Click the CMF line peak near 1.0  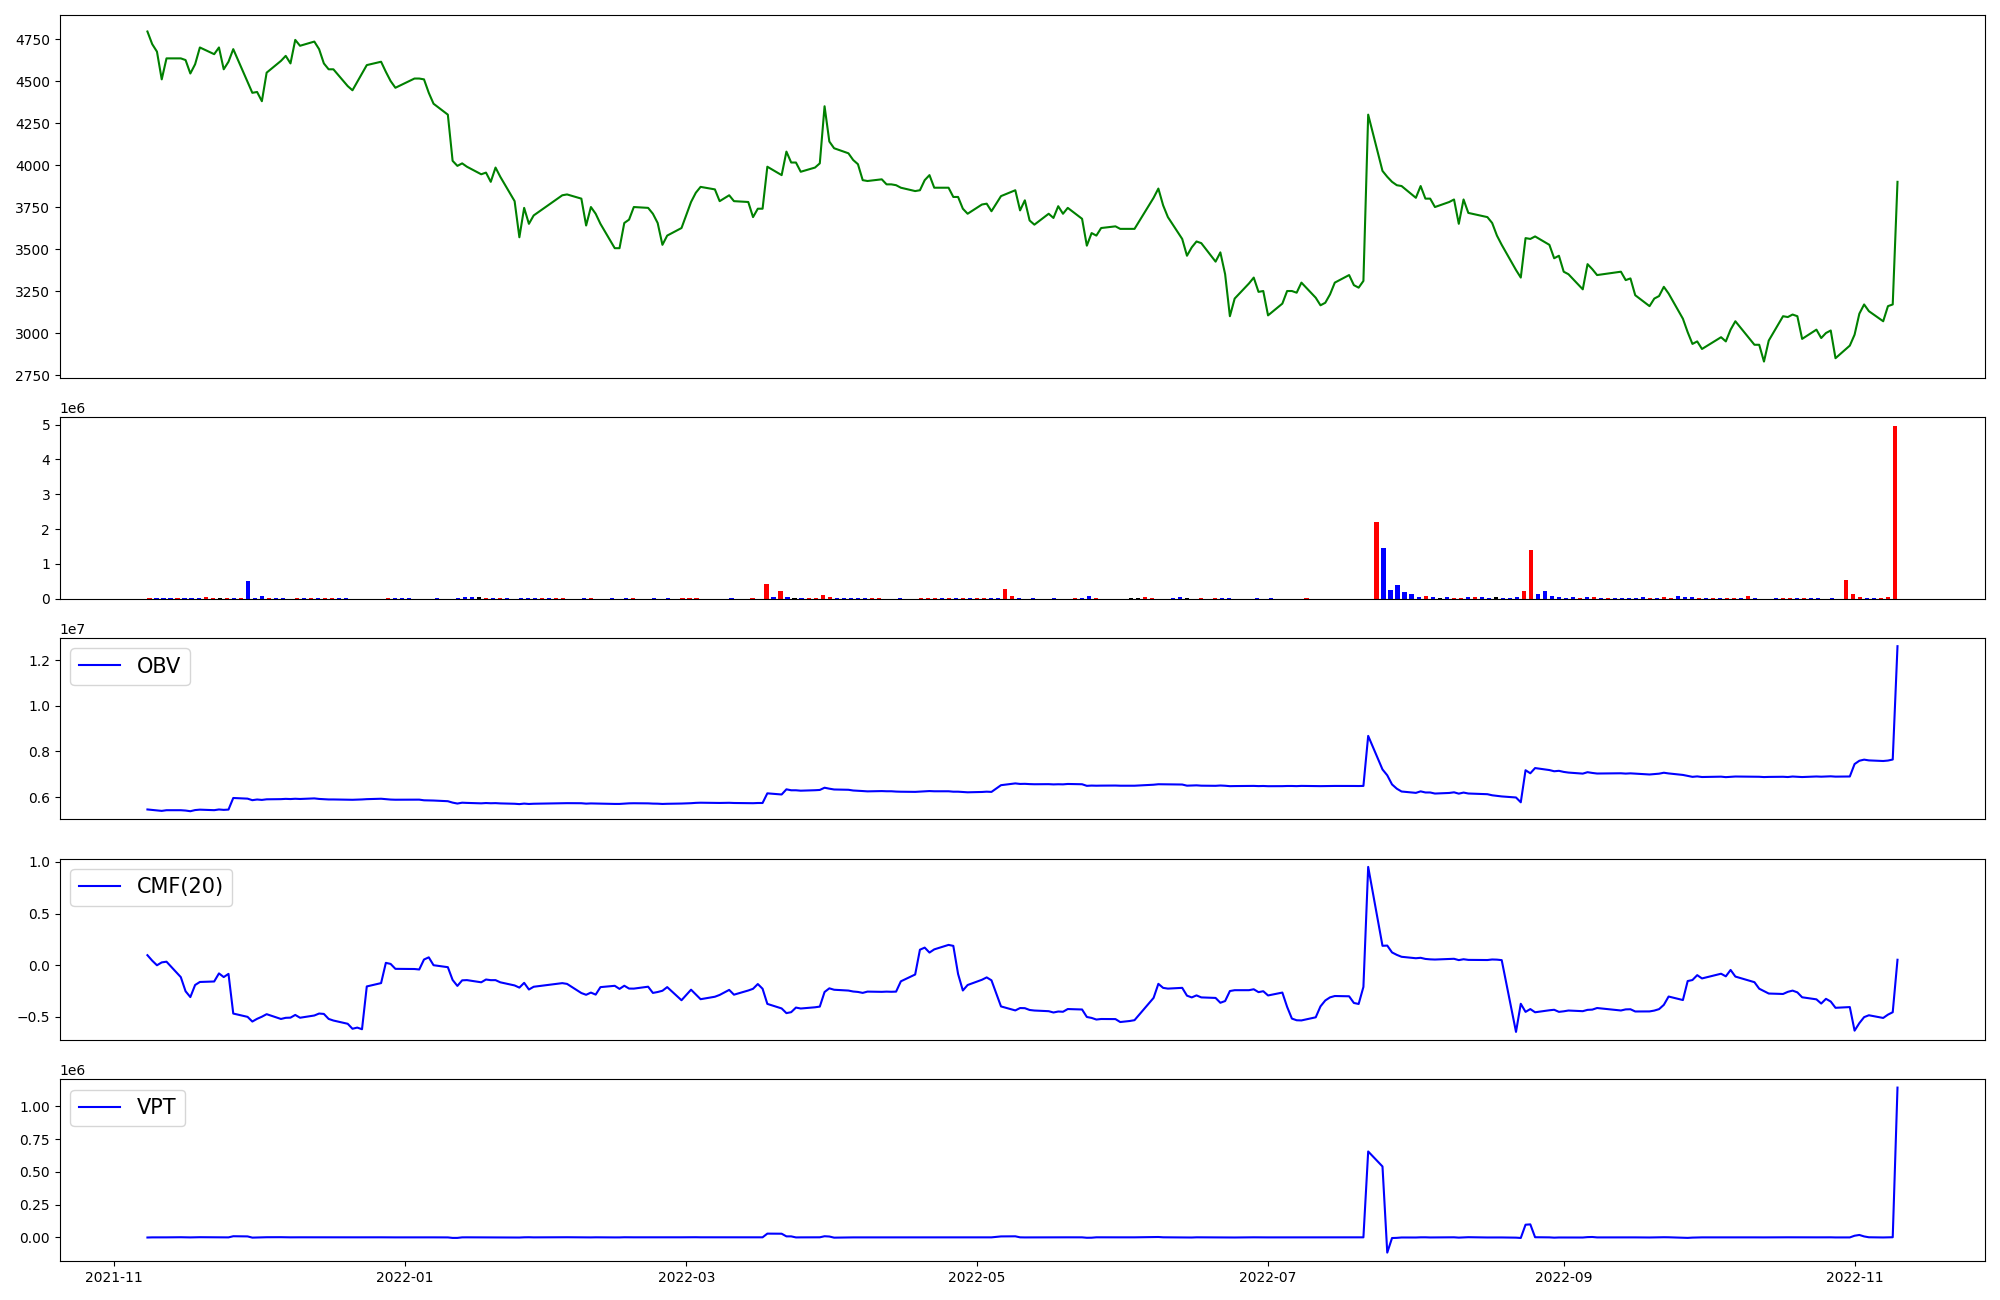coord(1368,867)
